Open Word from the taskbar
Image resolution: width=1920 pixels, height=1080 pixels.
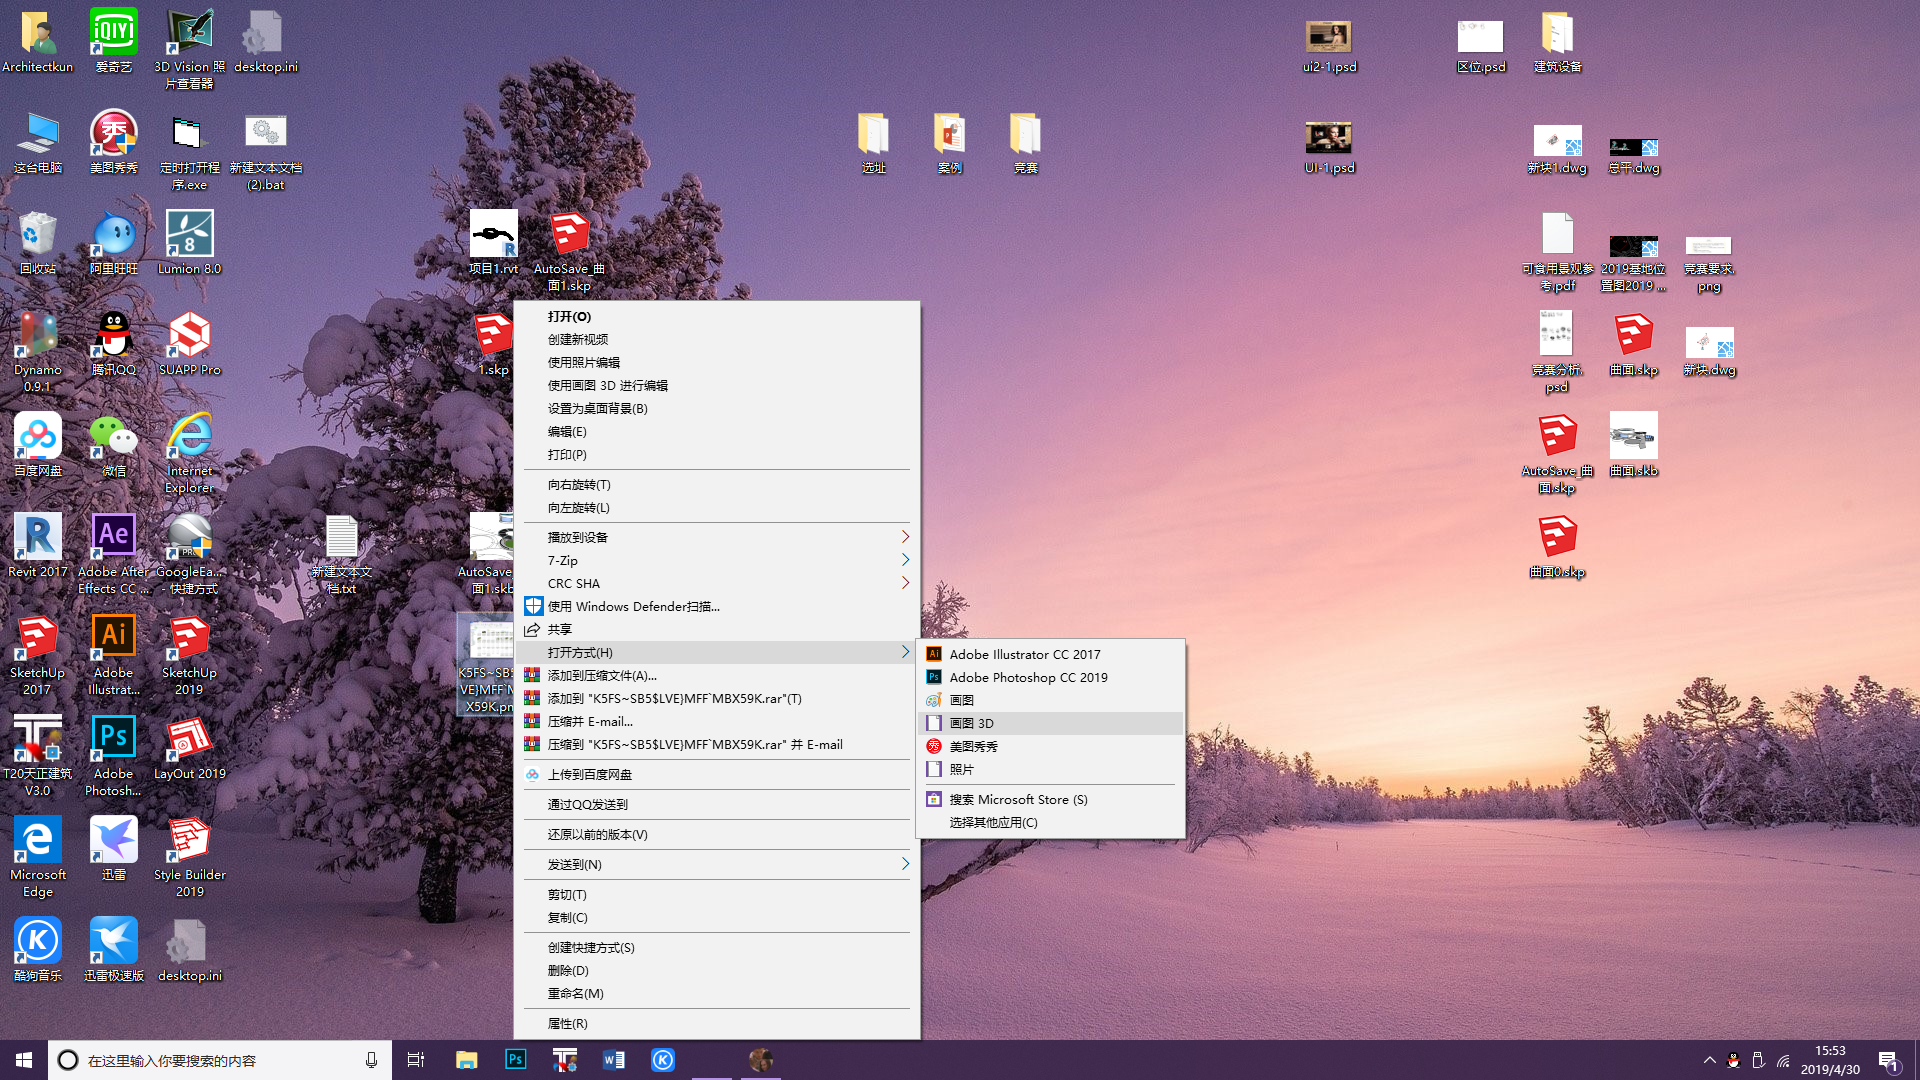[x=614, y=1060]
